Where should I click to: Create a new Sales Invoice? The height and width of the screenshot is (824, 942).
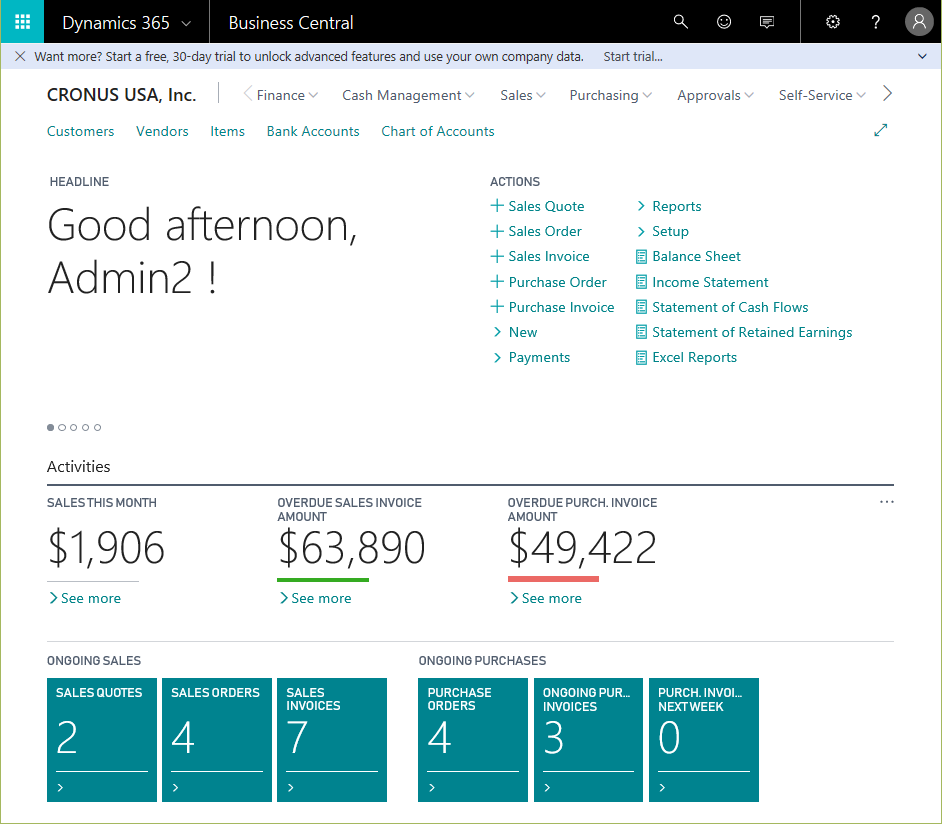tap(540, 256)
